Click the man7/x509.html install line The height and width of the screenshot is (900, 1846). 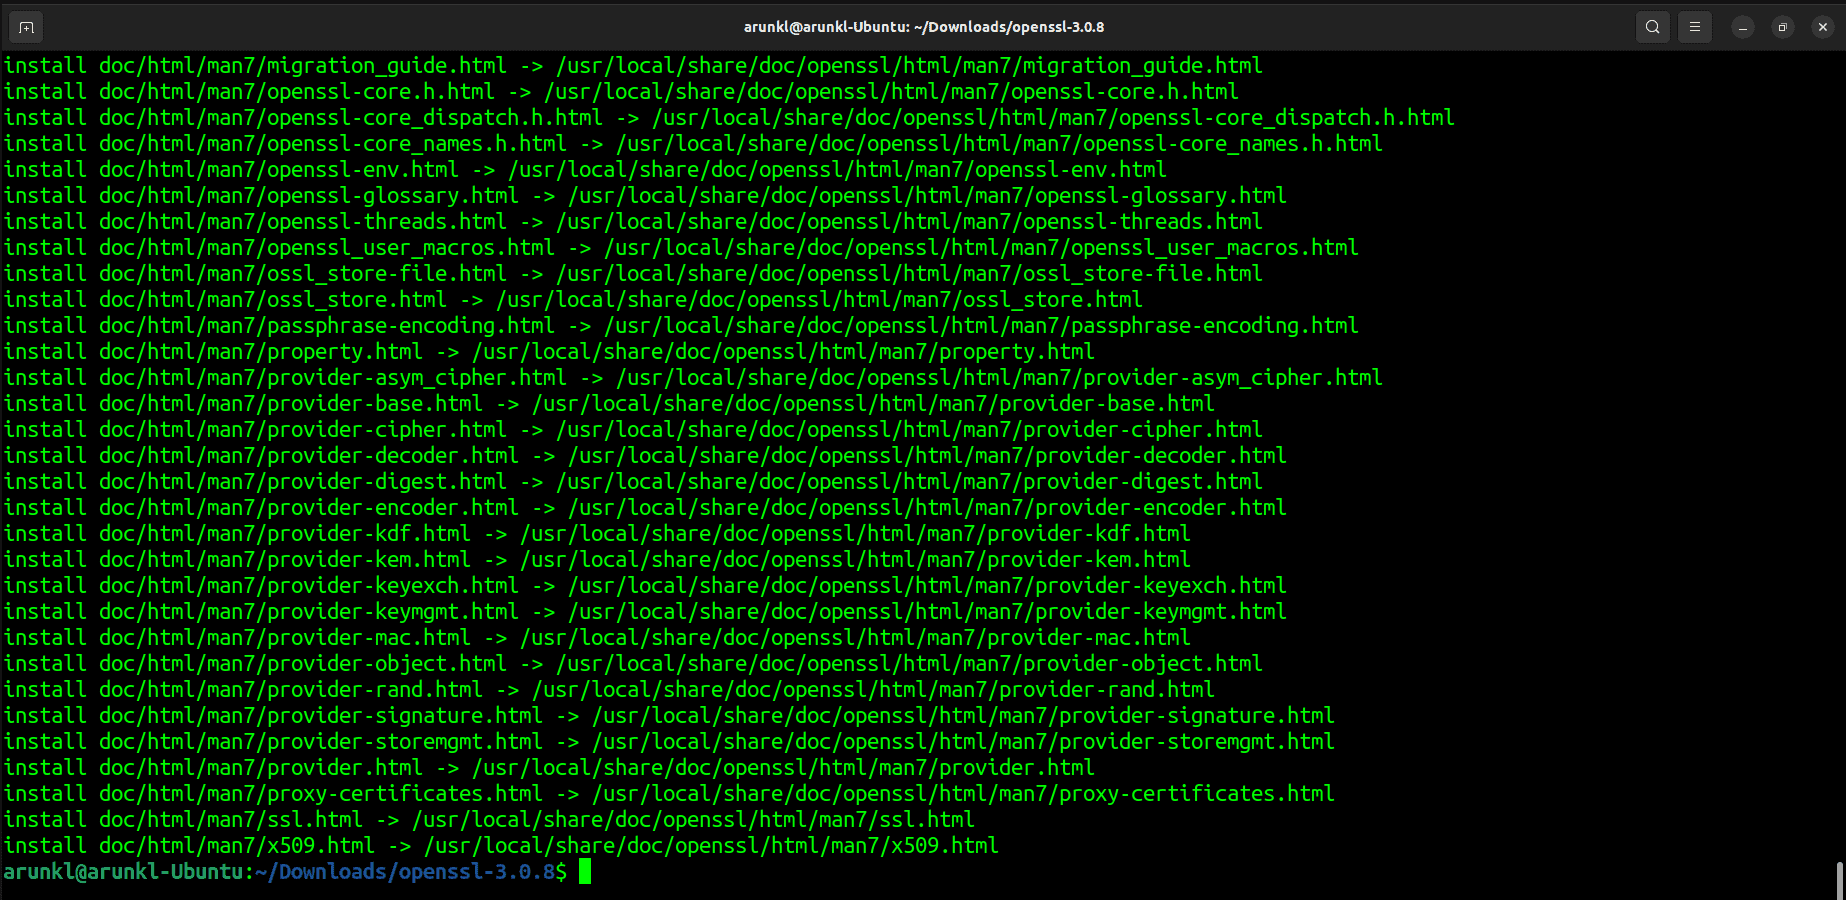[x=501, y=846]
